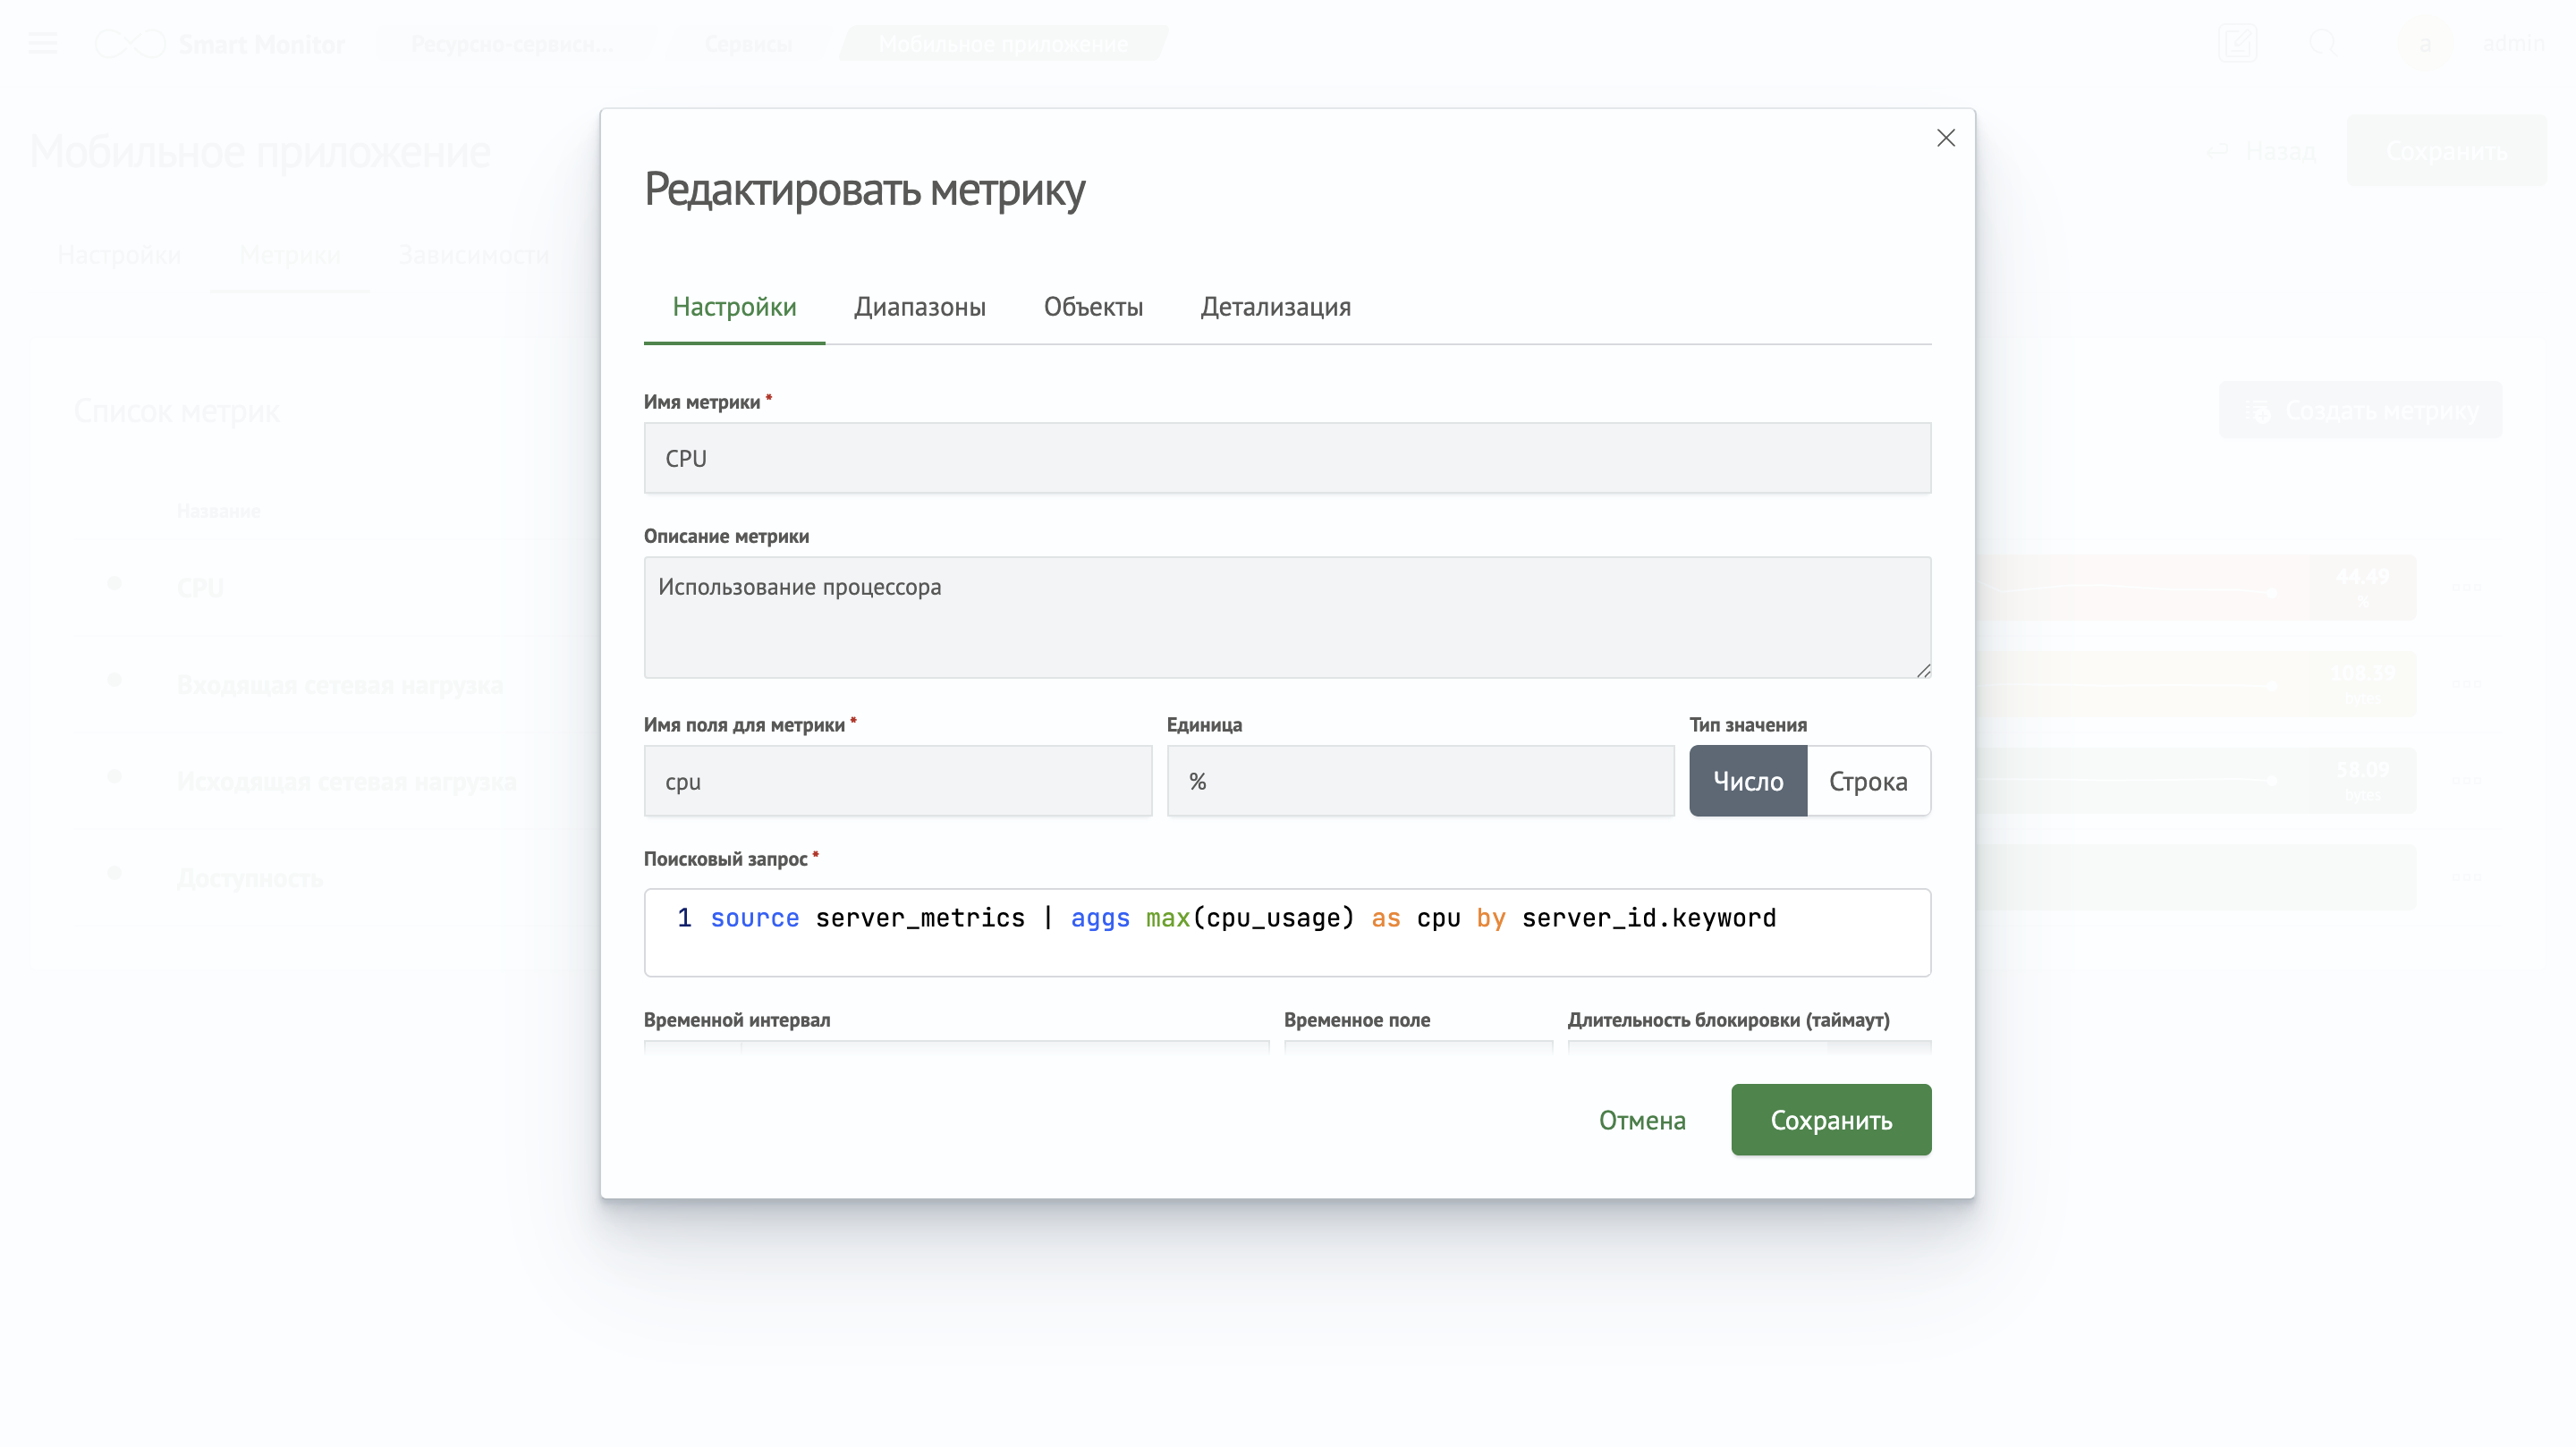
Task: Click the Мобильное приложение breadcrumb
Action: click(1003, 44)
